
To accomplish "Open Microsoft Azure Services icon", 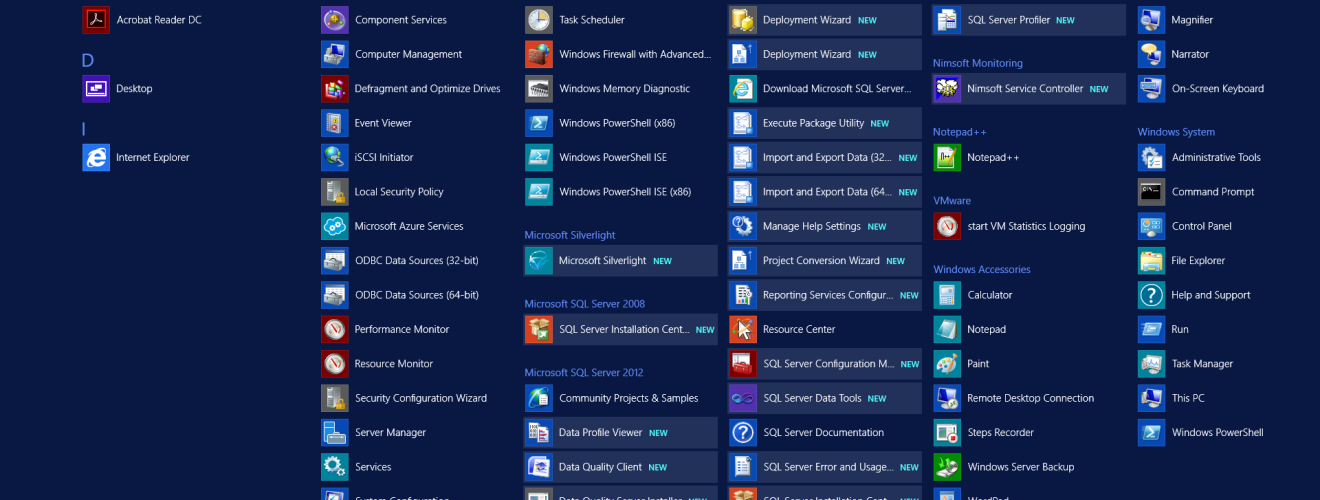I will pyautogui.click(x=335, y=226).
